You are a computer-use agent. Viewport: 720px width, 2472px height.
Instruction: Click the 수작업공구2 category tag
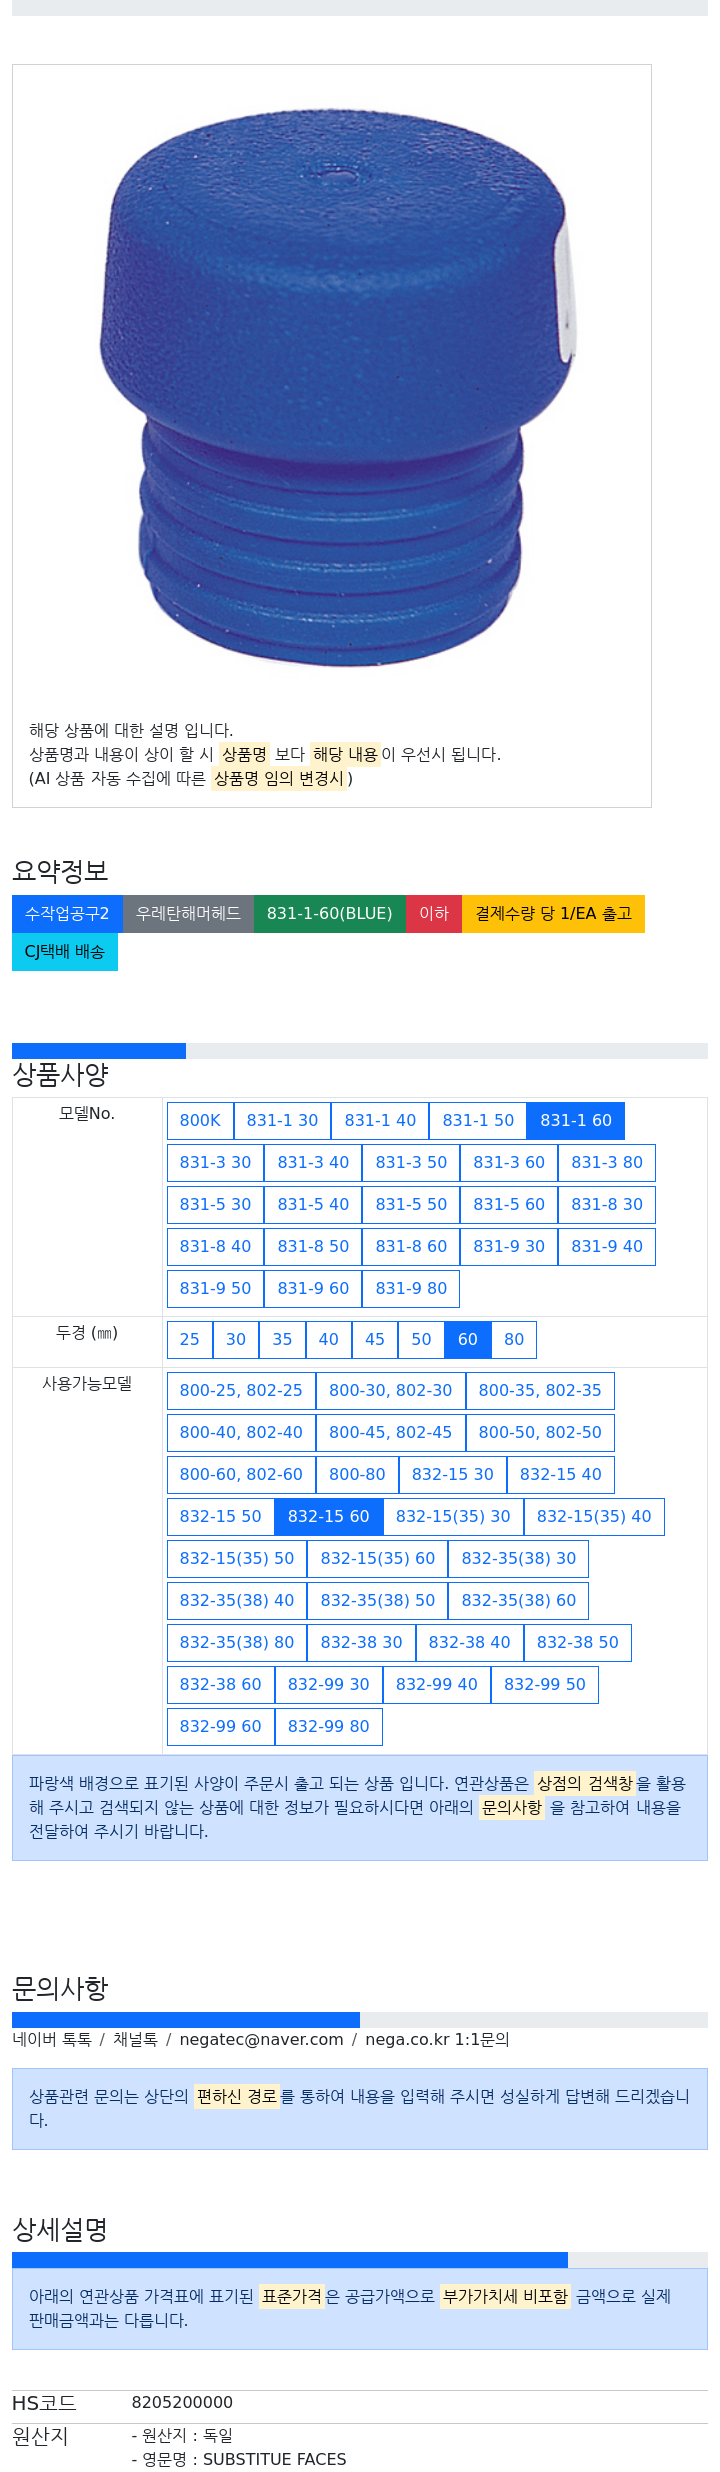pyautogui.click(x=67, y=914)
